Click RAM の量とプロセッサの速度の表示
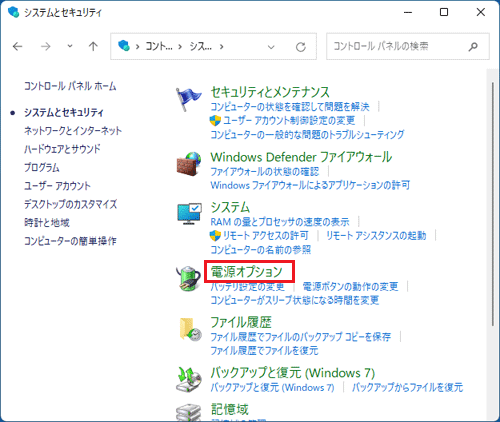 click(280, 222)
